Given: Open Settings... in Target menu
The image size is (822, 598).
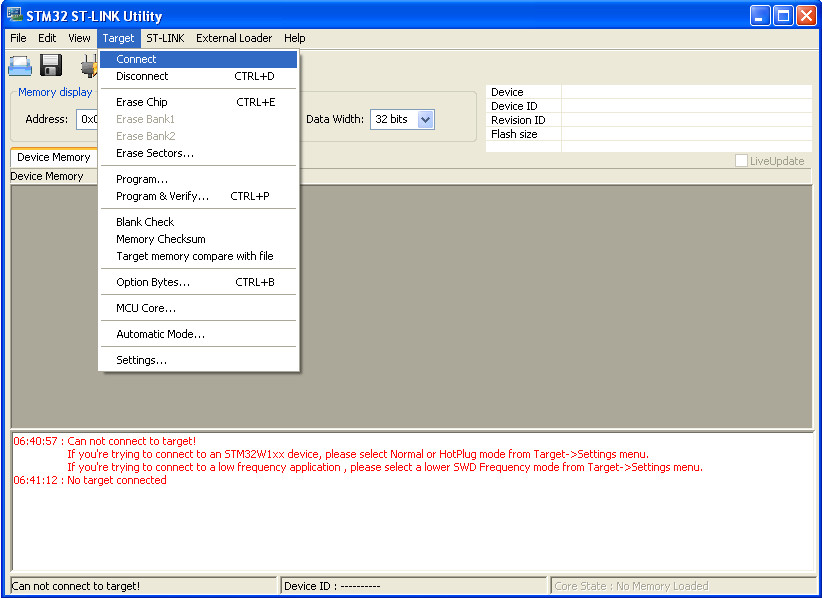Looking at the screenshot, I should click(199, 360).
